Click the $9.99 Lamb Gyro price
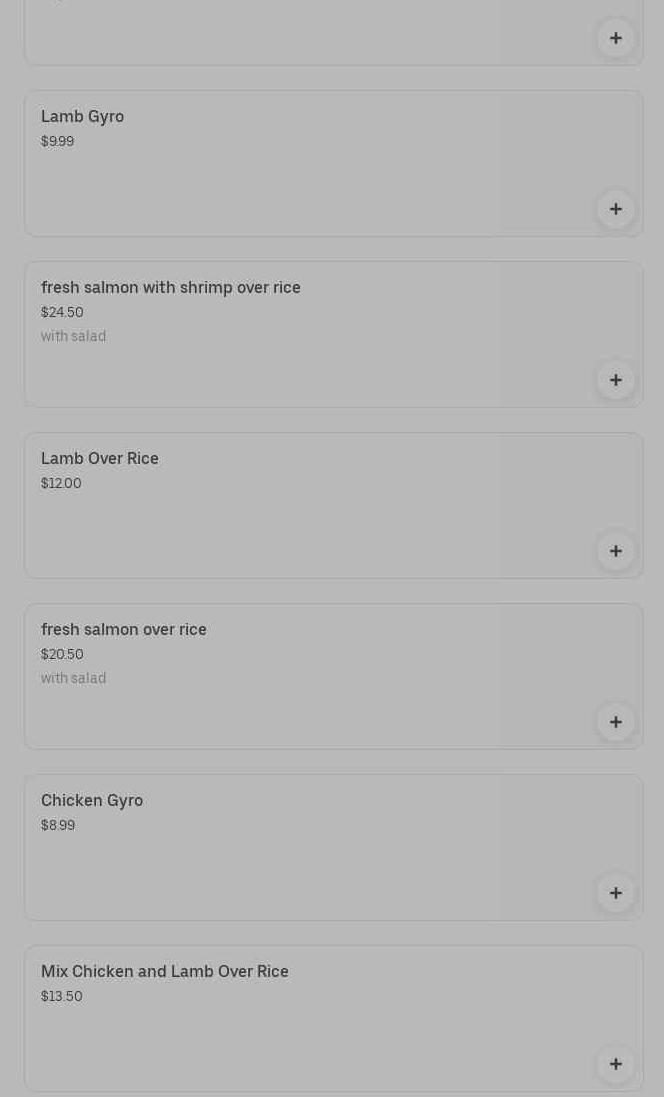The height and width of the screenshot is (1097, 664). pyautogui.click(x=58, y=142)
